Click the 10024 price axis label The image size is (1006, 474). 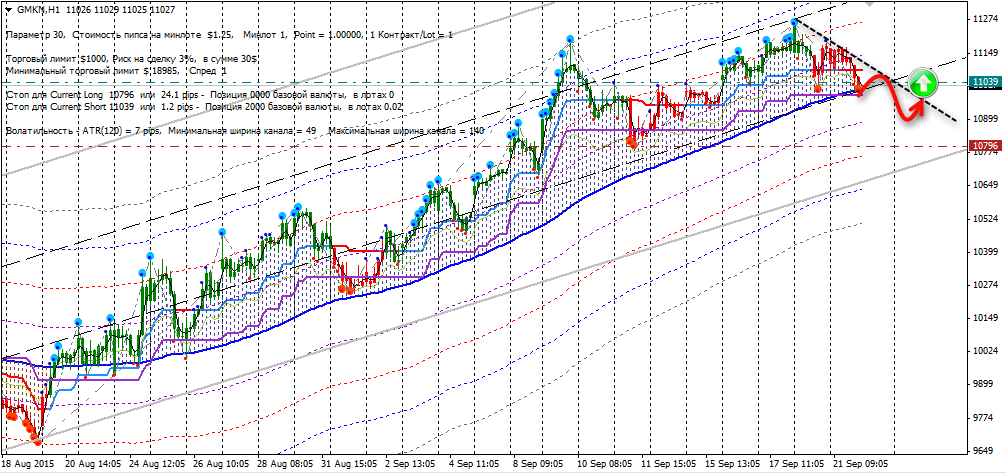(984, 351)
